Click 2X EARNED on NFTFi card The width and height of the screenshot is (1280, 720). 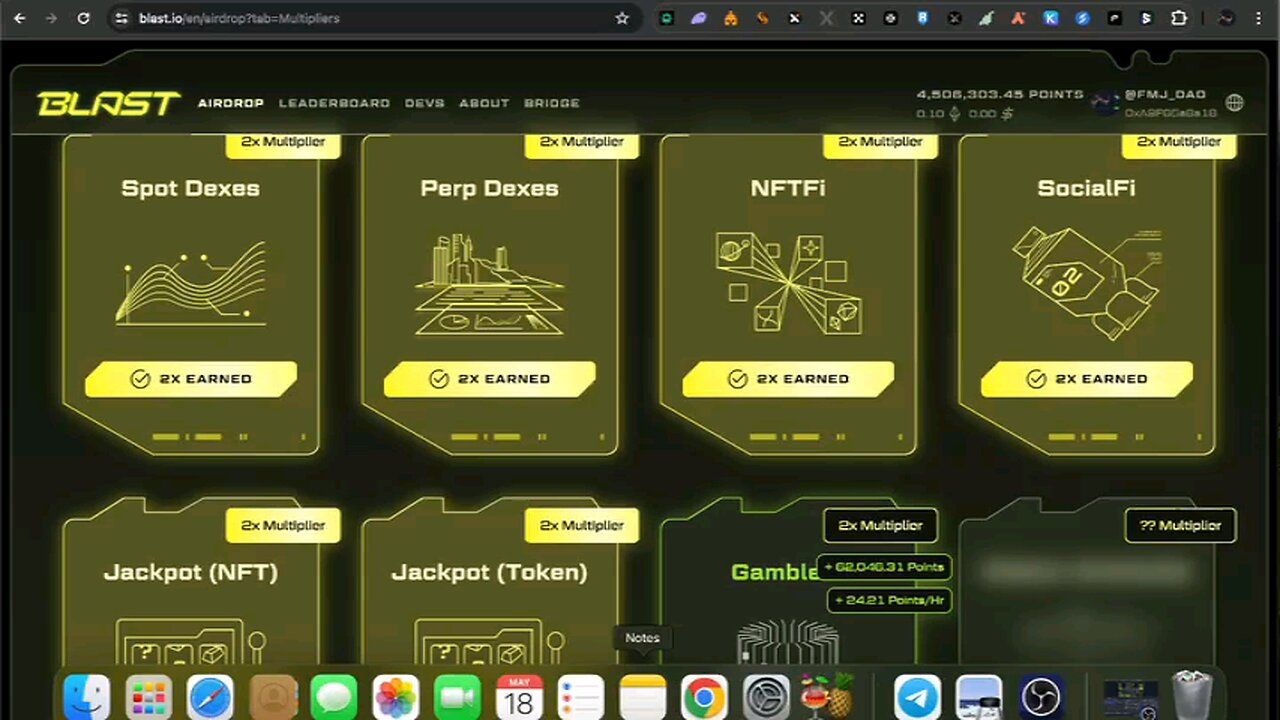[x=789, y=379]
